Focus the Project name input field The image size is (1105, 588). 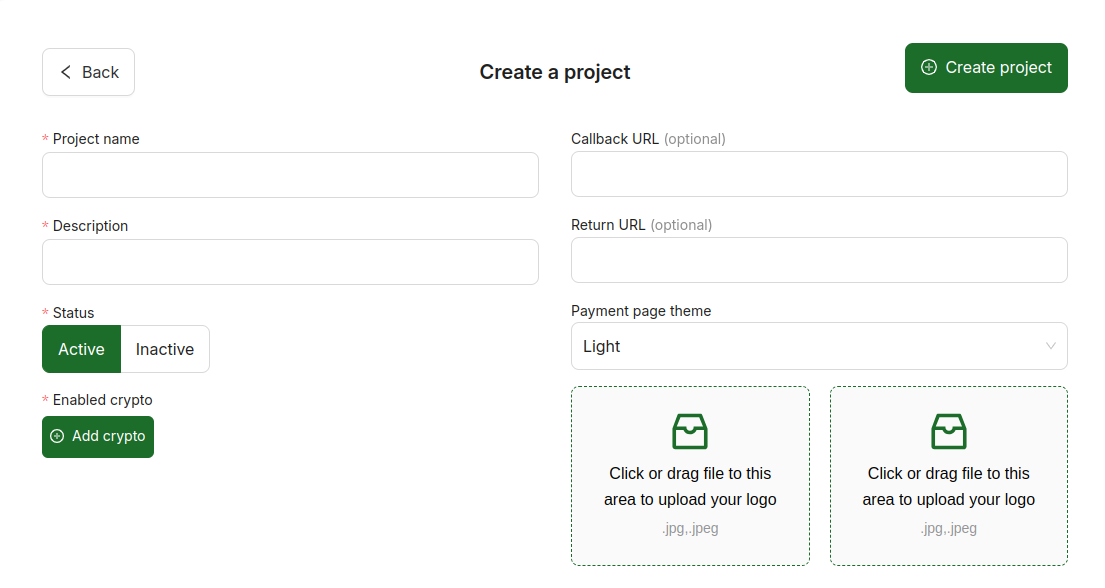click(x=290, y=175)
